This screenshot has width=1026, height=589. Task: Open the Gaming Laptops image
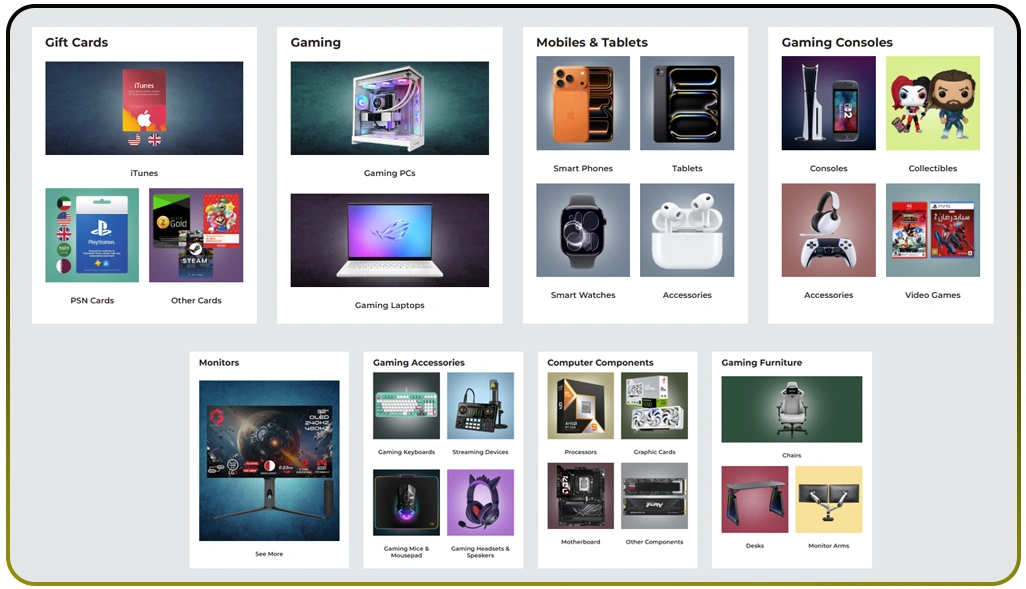pos(389,240)
